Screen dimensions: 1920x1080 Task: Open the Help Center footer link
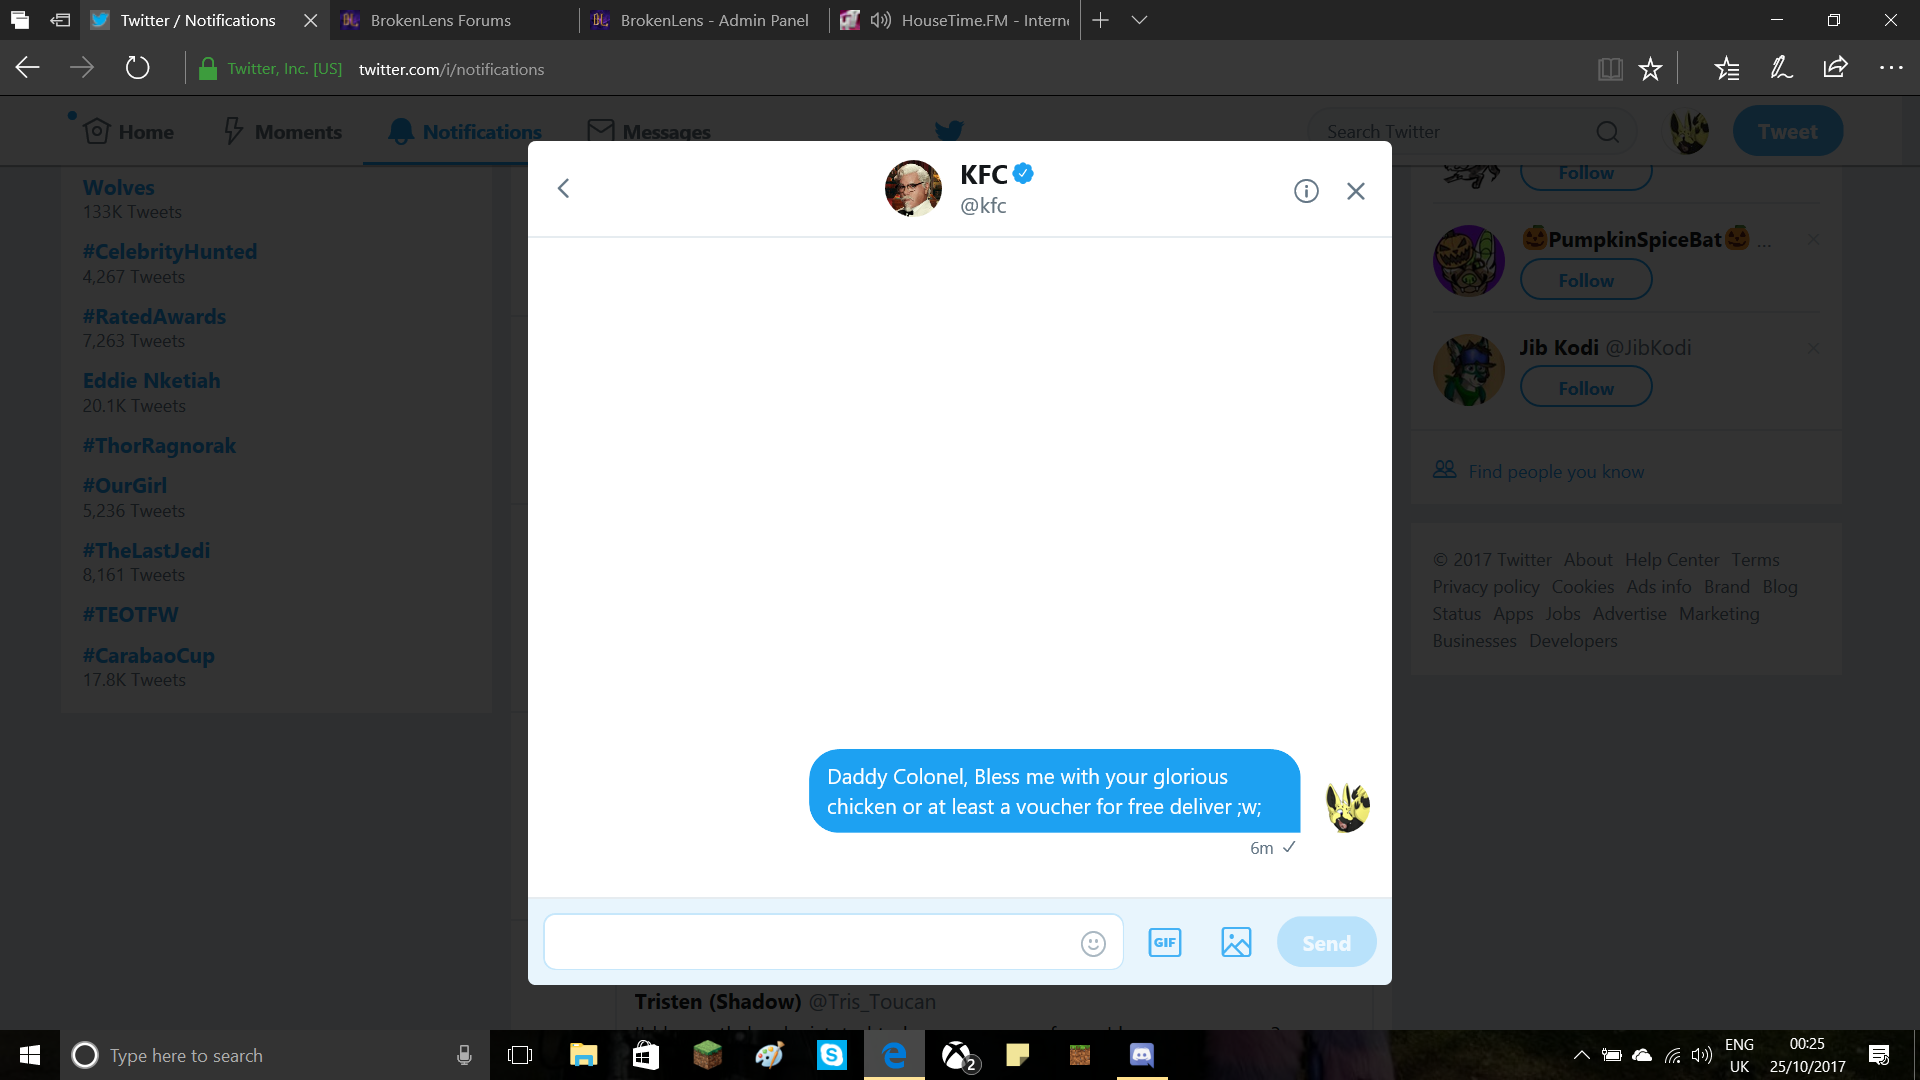1672,560
